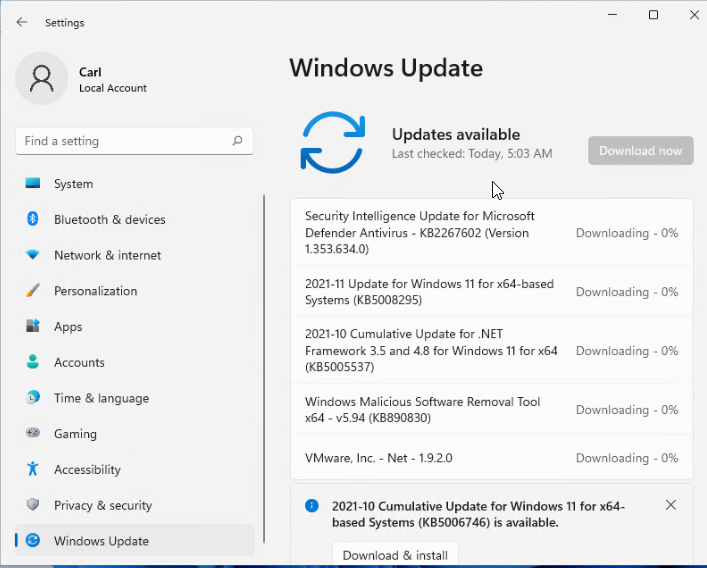
Task: Maximize the Settings window
Action: [653, 15]
